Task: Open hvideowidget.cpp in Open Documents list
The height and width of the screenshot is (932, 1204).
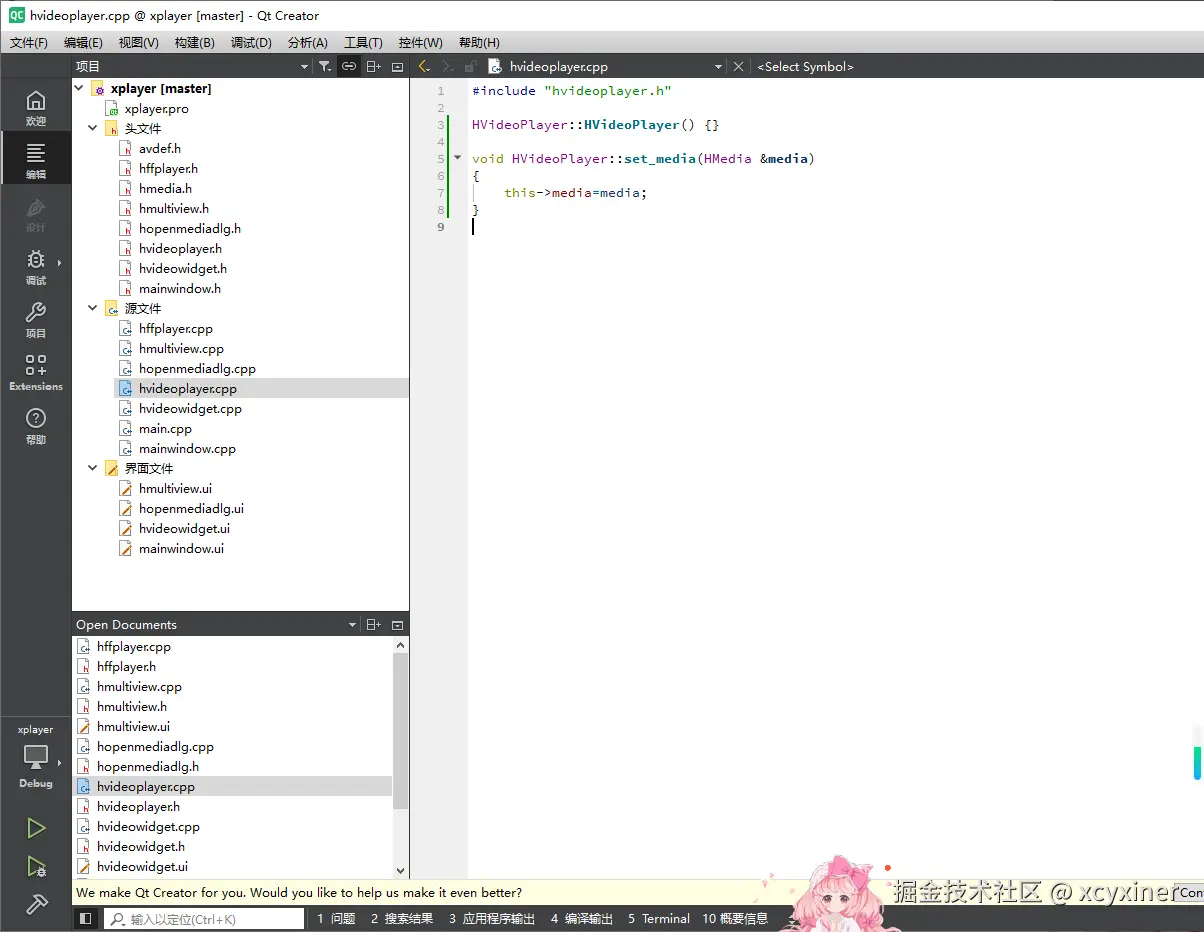Action: point(148,826)
